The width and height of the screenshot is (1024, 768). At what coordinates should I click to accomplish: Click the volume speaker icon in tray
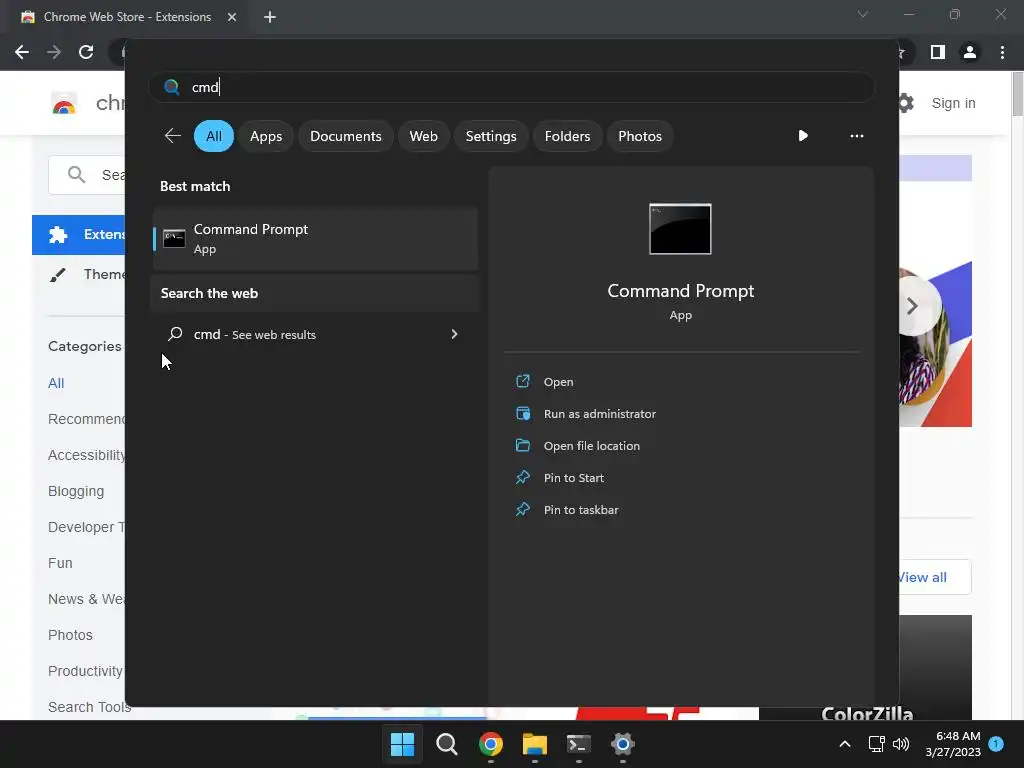click(x=901, y=744)
